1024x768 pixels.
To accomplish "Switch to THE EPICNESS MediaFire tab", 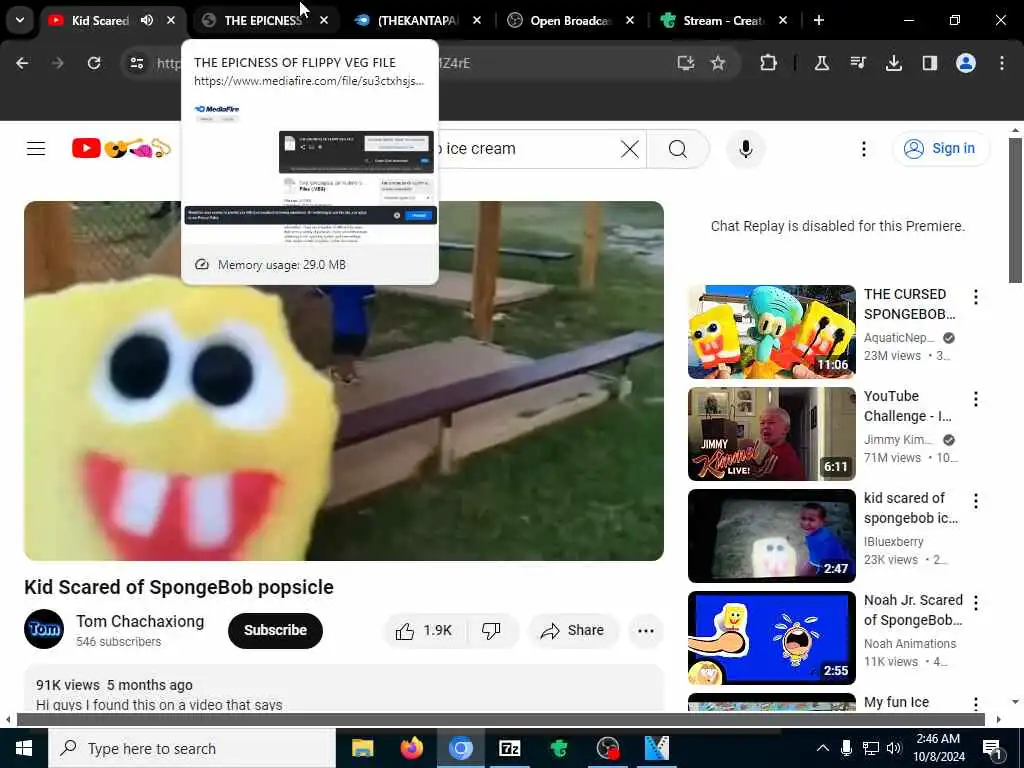I will tap(263, 20).
